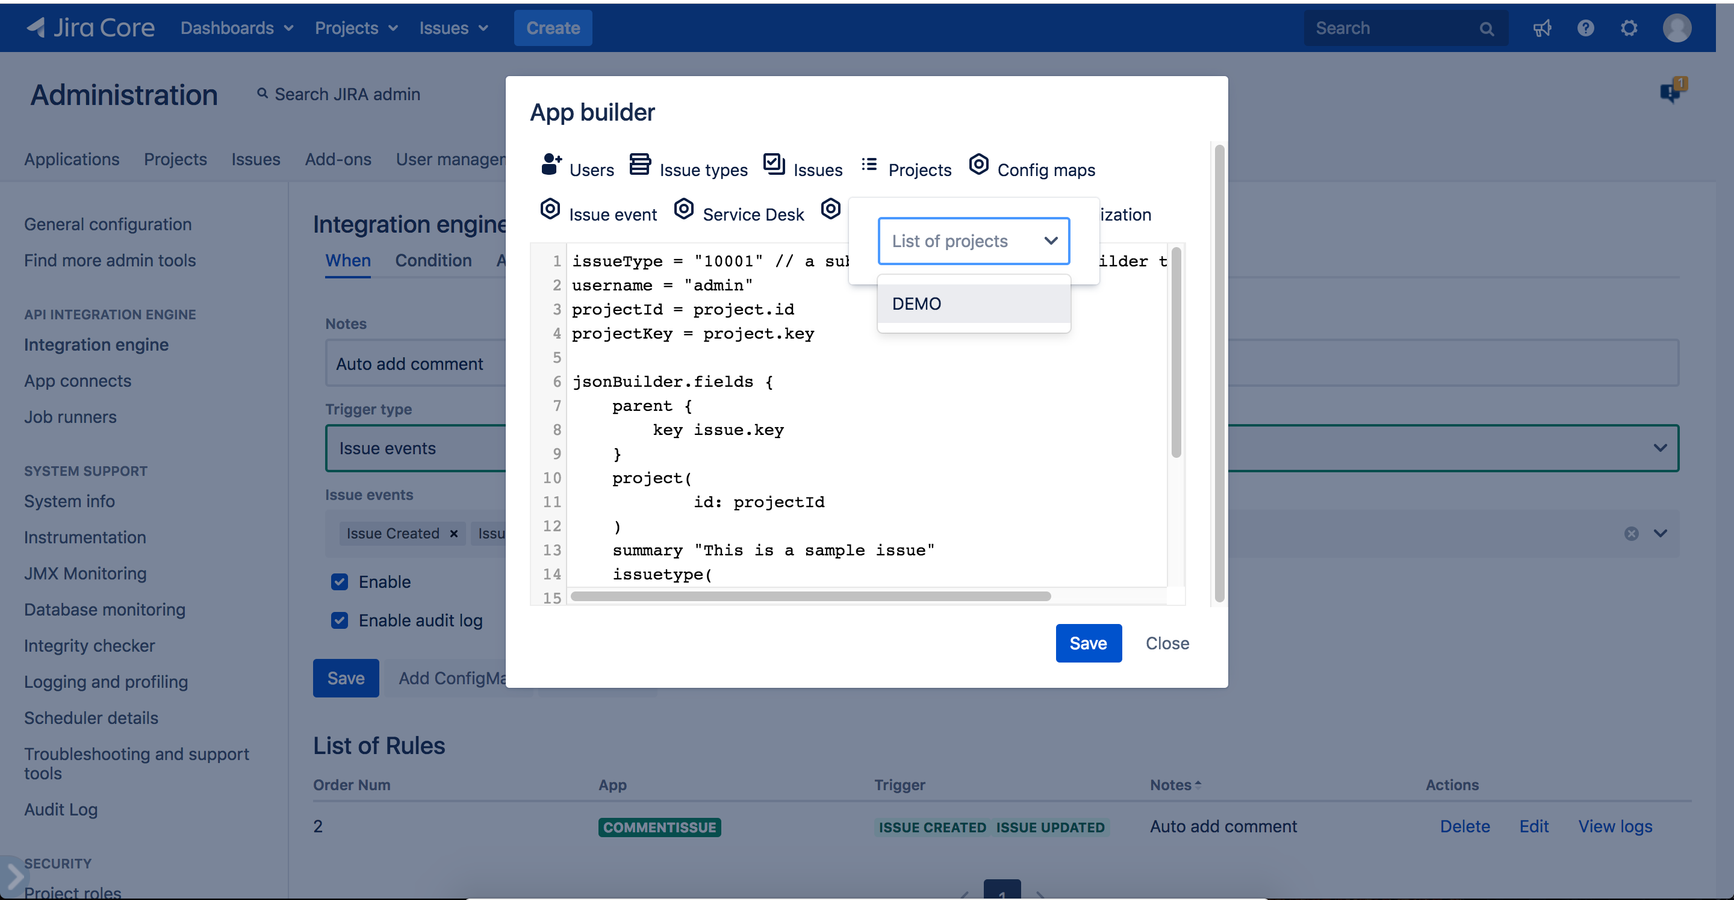
Task: Click the App builder dialog scrollbar
Action: pyautogui.click(x=1219, y=373)
